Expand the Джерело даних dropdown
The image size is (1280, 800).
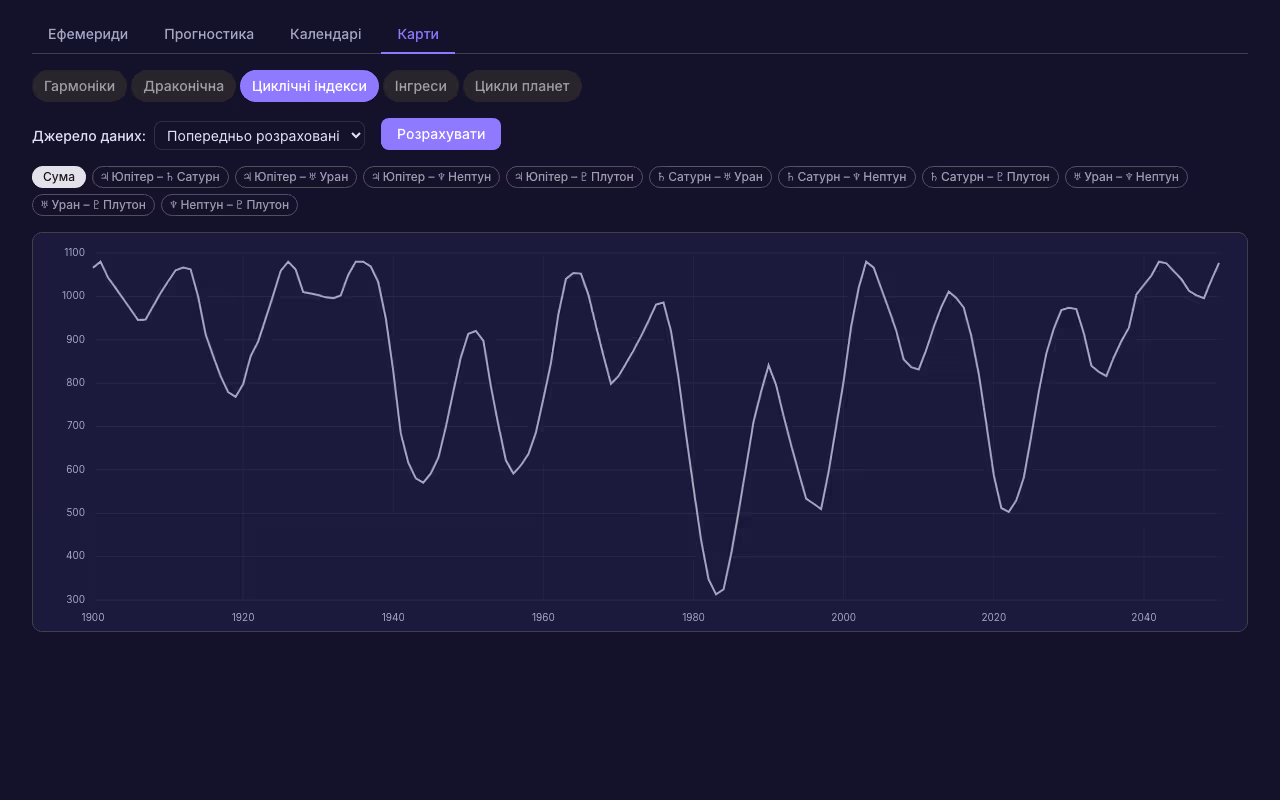pyautogui.click(x=259, y=135)
